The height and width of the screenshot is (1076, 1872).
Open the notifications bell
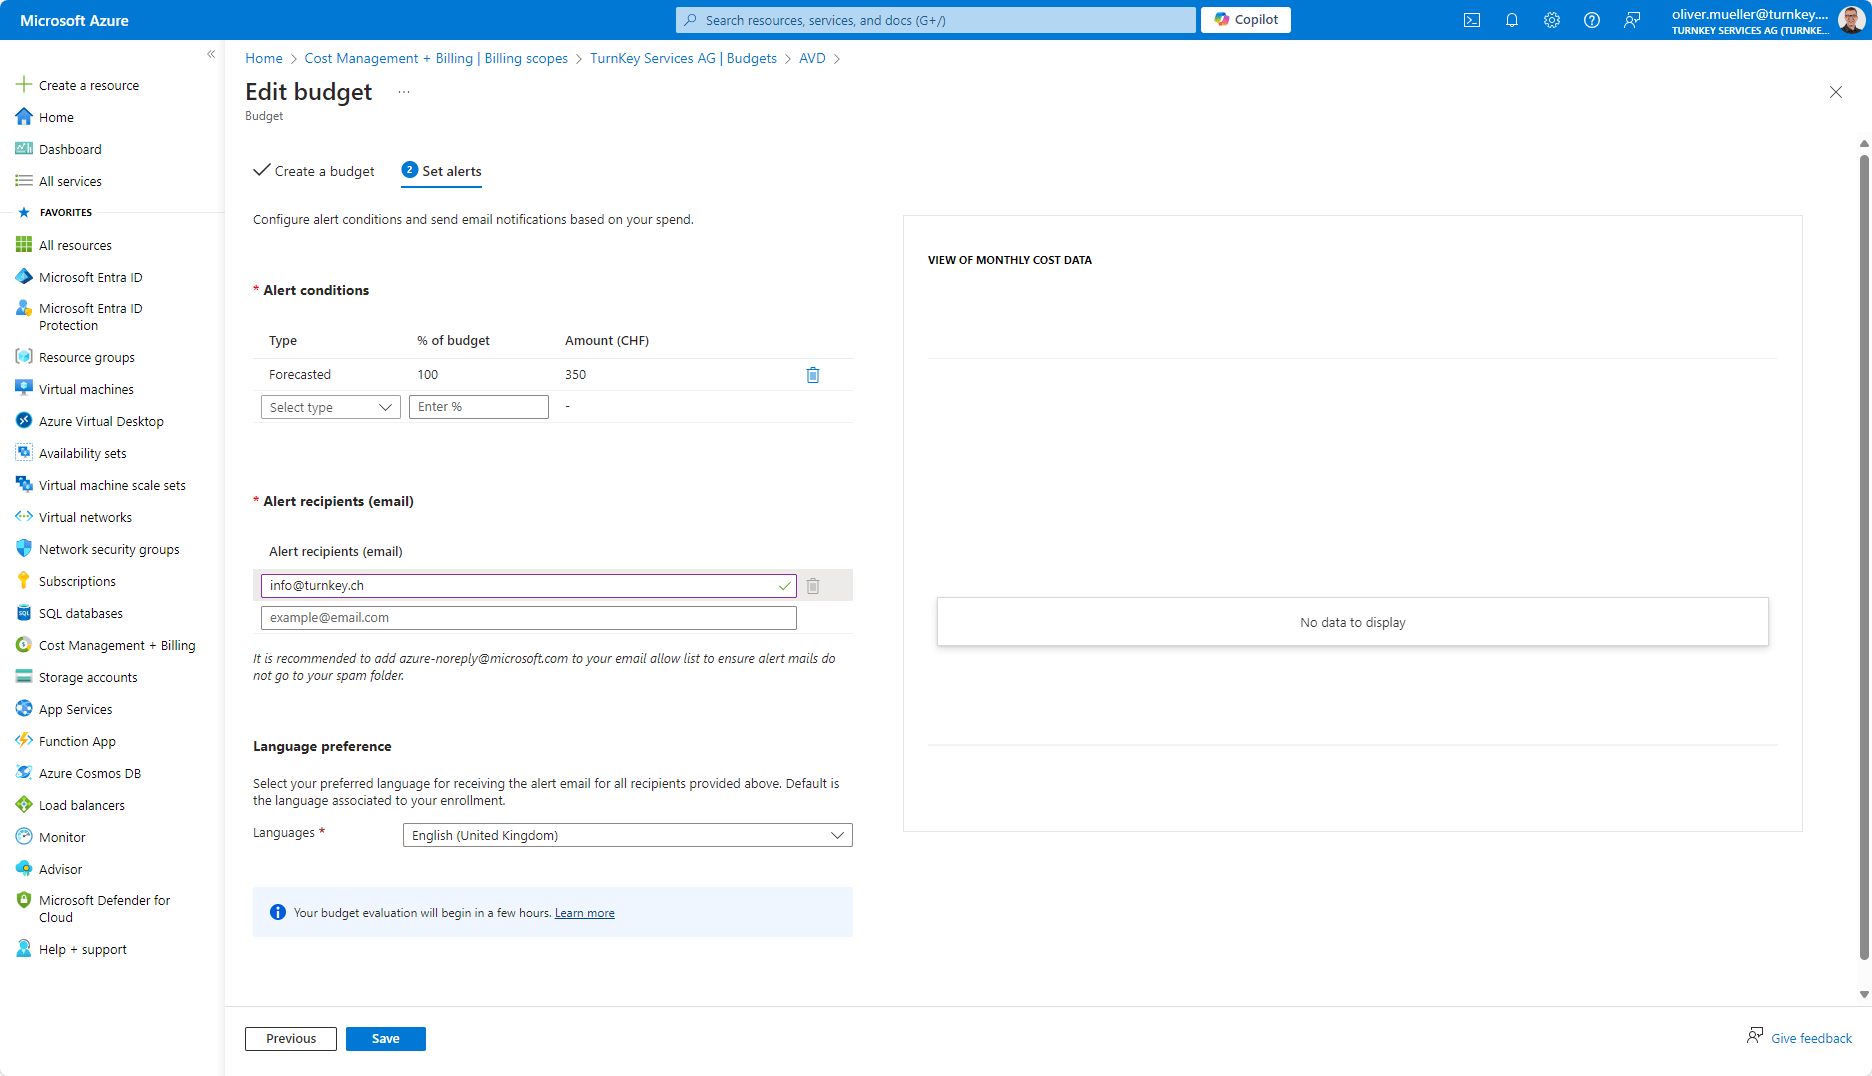(x=1511, y=20)
